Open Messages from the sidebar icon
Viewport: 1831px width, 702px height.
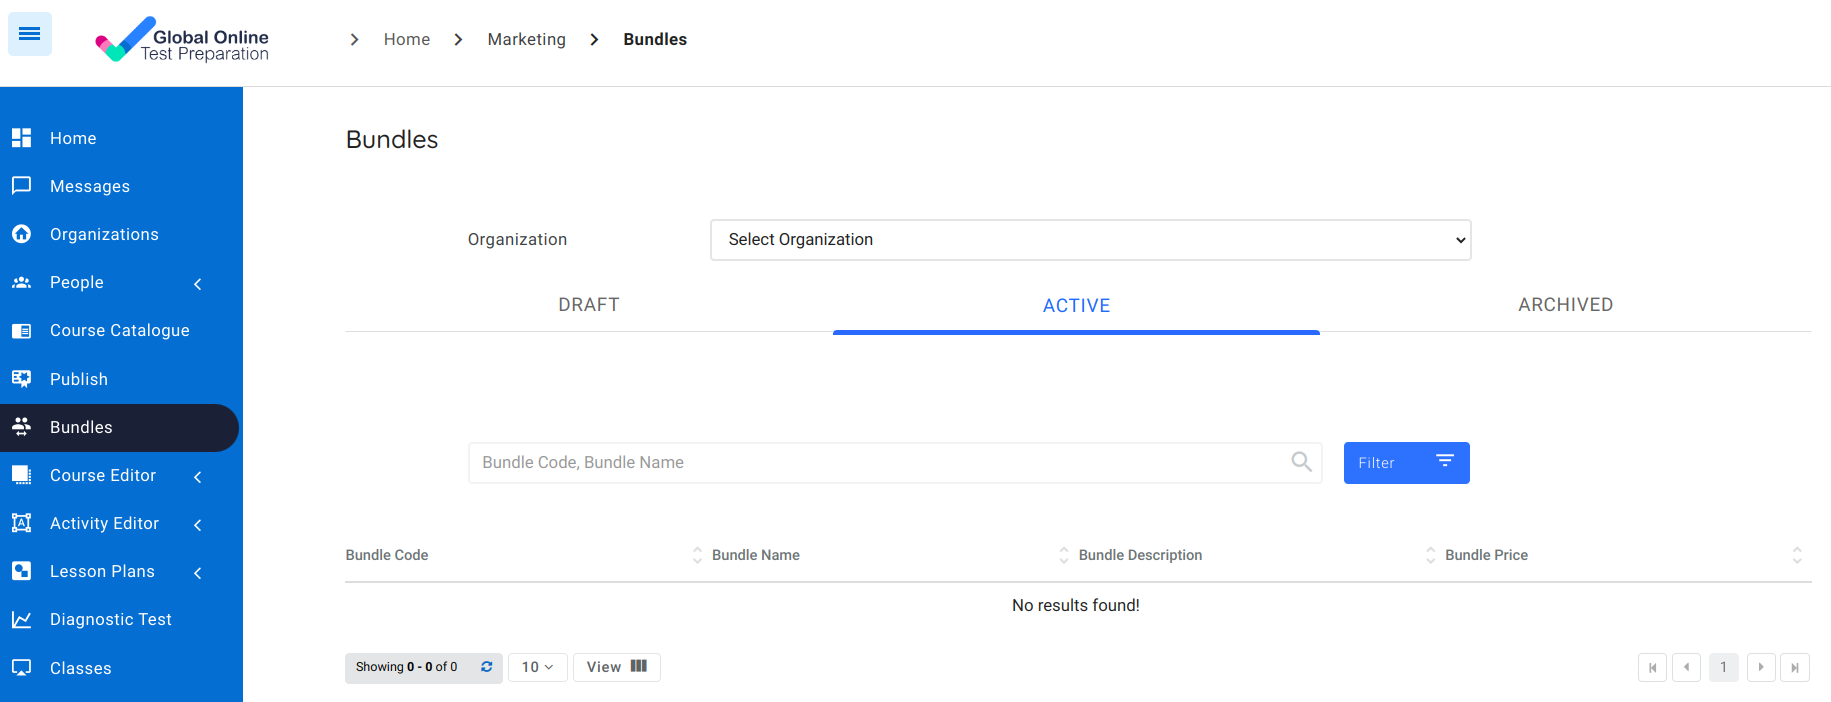click(21, 186)
